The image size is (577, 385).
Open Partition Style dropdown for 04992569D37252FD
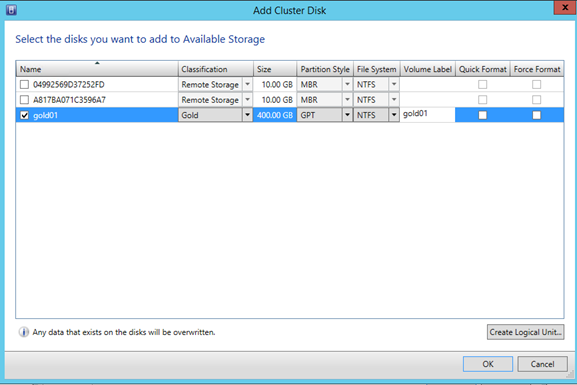347,85
